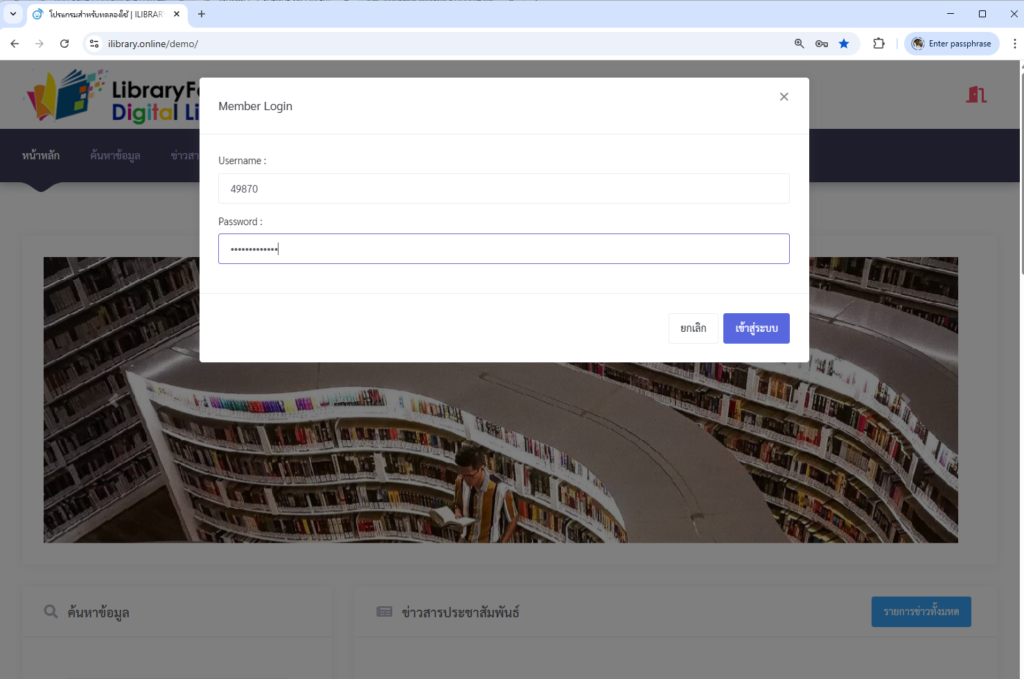Go back using the browser back arrow
Image resolution: width=1024 pixels, height=679 pixels.
15,44
